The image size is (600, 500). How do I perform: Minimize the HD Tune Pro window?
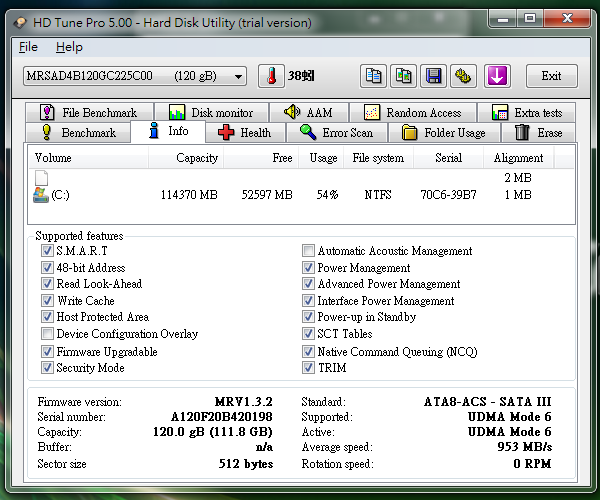503,18
